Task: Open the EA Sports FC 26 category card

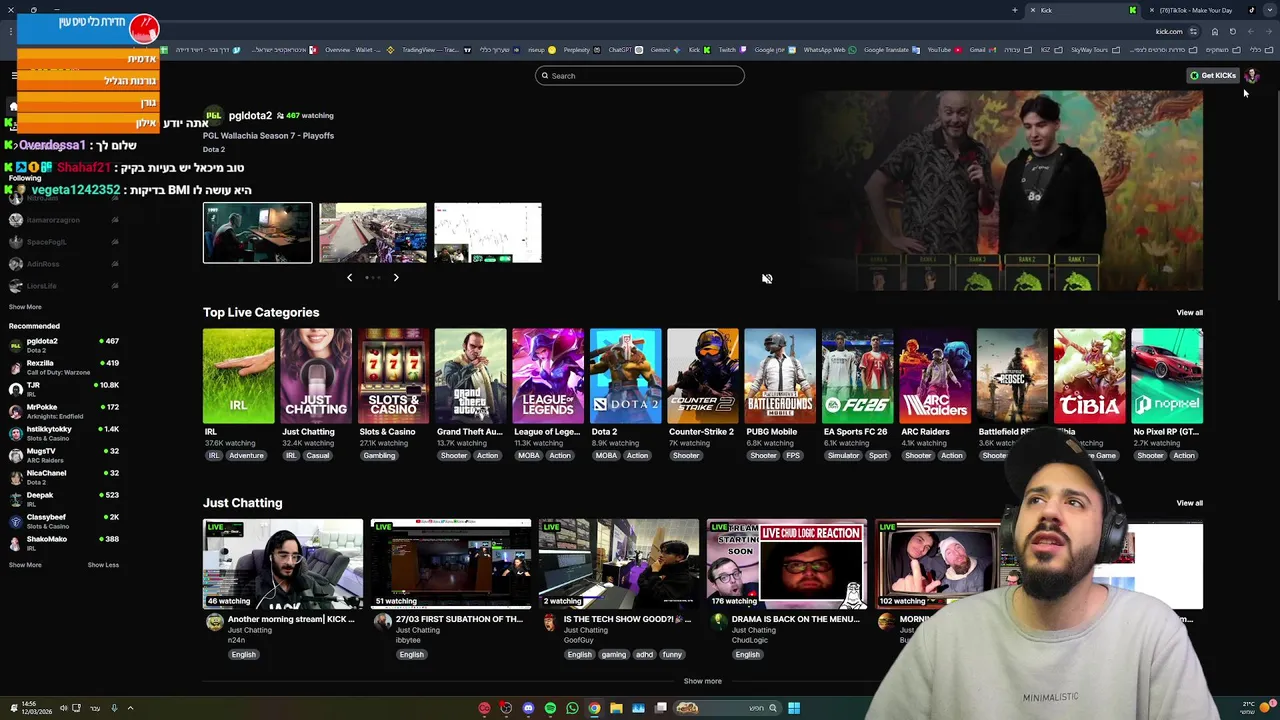Action: [857, 376]
